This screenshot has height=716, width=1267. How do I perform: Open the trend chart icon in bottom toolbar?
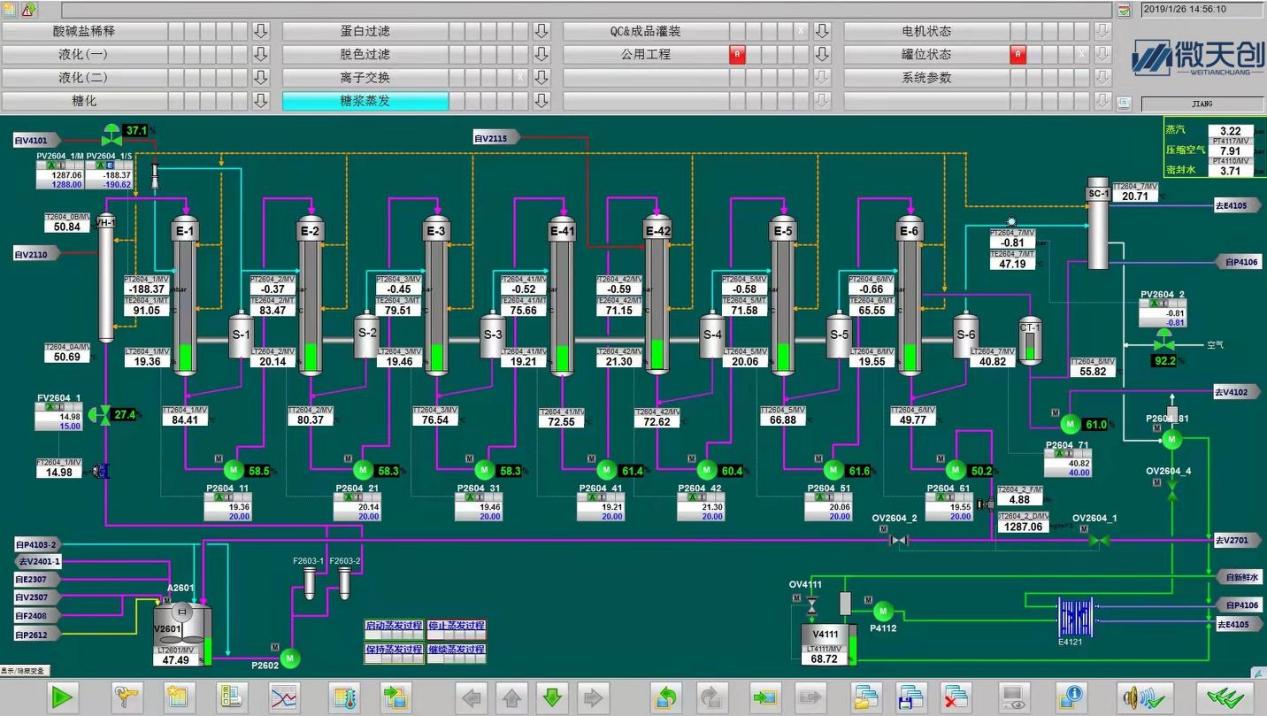[x=285, y=697]
